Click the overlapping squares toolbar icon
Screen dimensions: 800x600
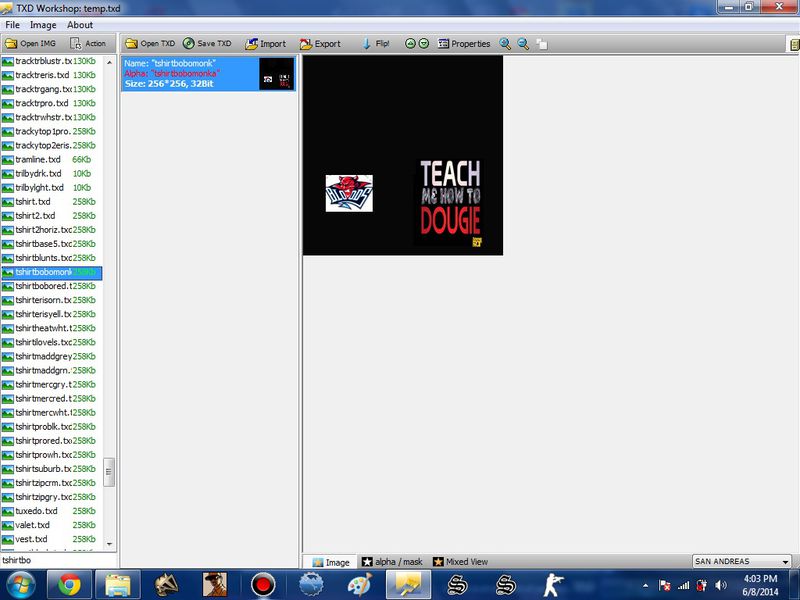(542, 44)
